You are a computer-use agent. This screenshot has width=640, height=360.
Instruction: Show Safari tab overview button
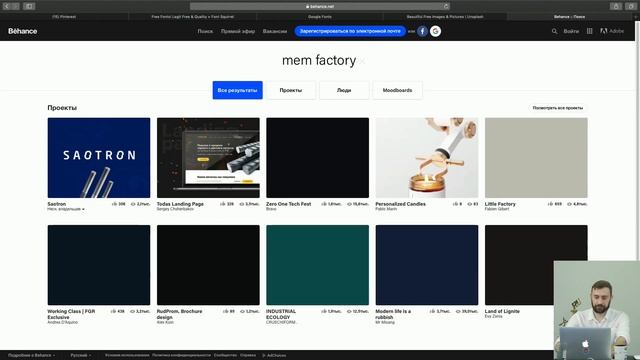[631, 6]
